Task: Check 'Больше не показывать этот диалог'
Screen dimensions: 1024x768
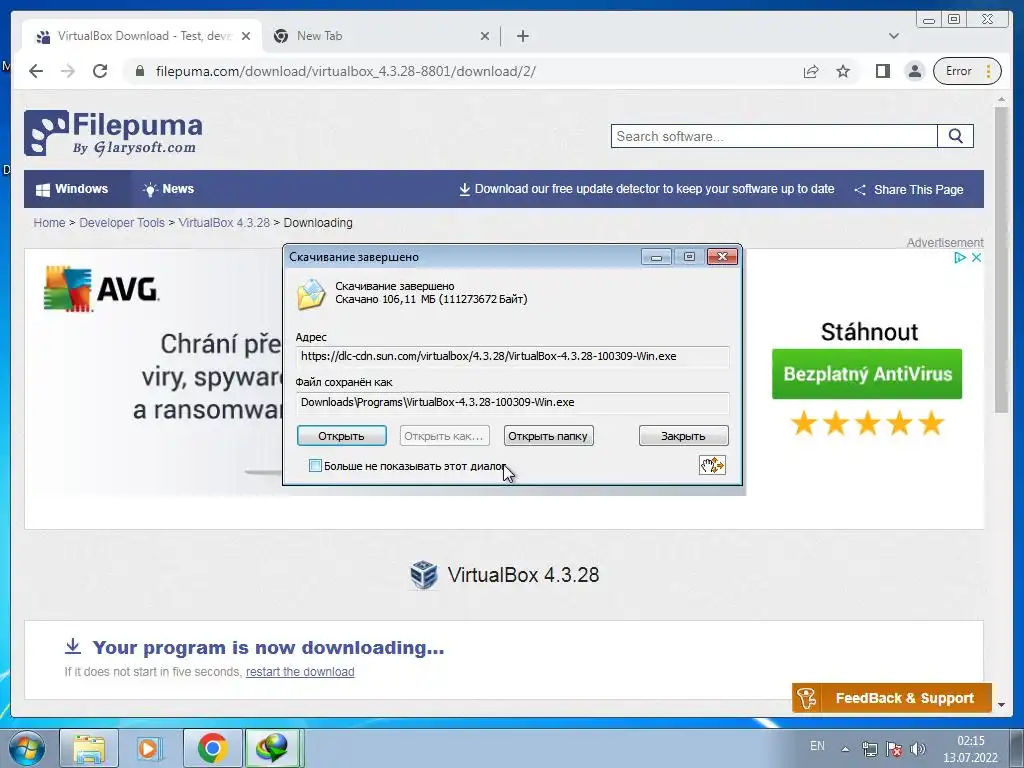Action: 315,466
